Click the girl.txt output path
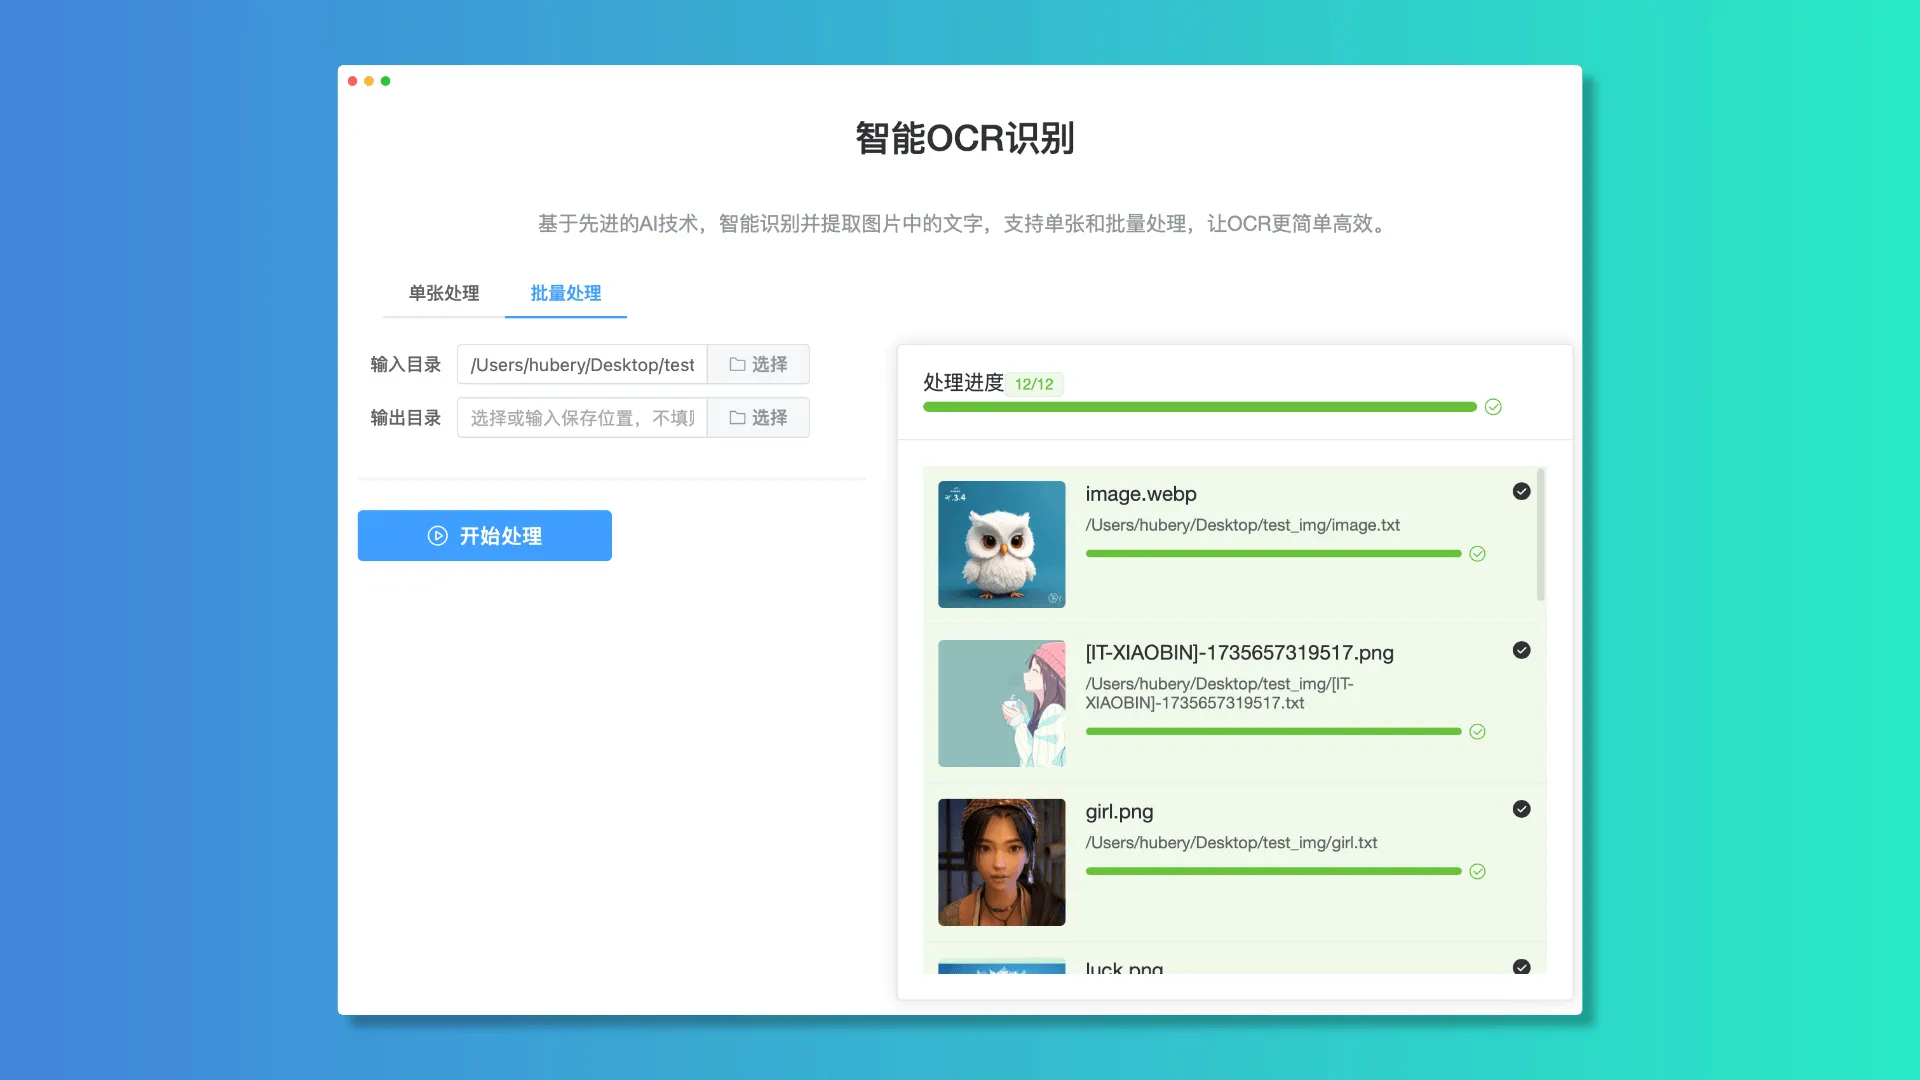 pyautogui.click(x=1231, y=843)
